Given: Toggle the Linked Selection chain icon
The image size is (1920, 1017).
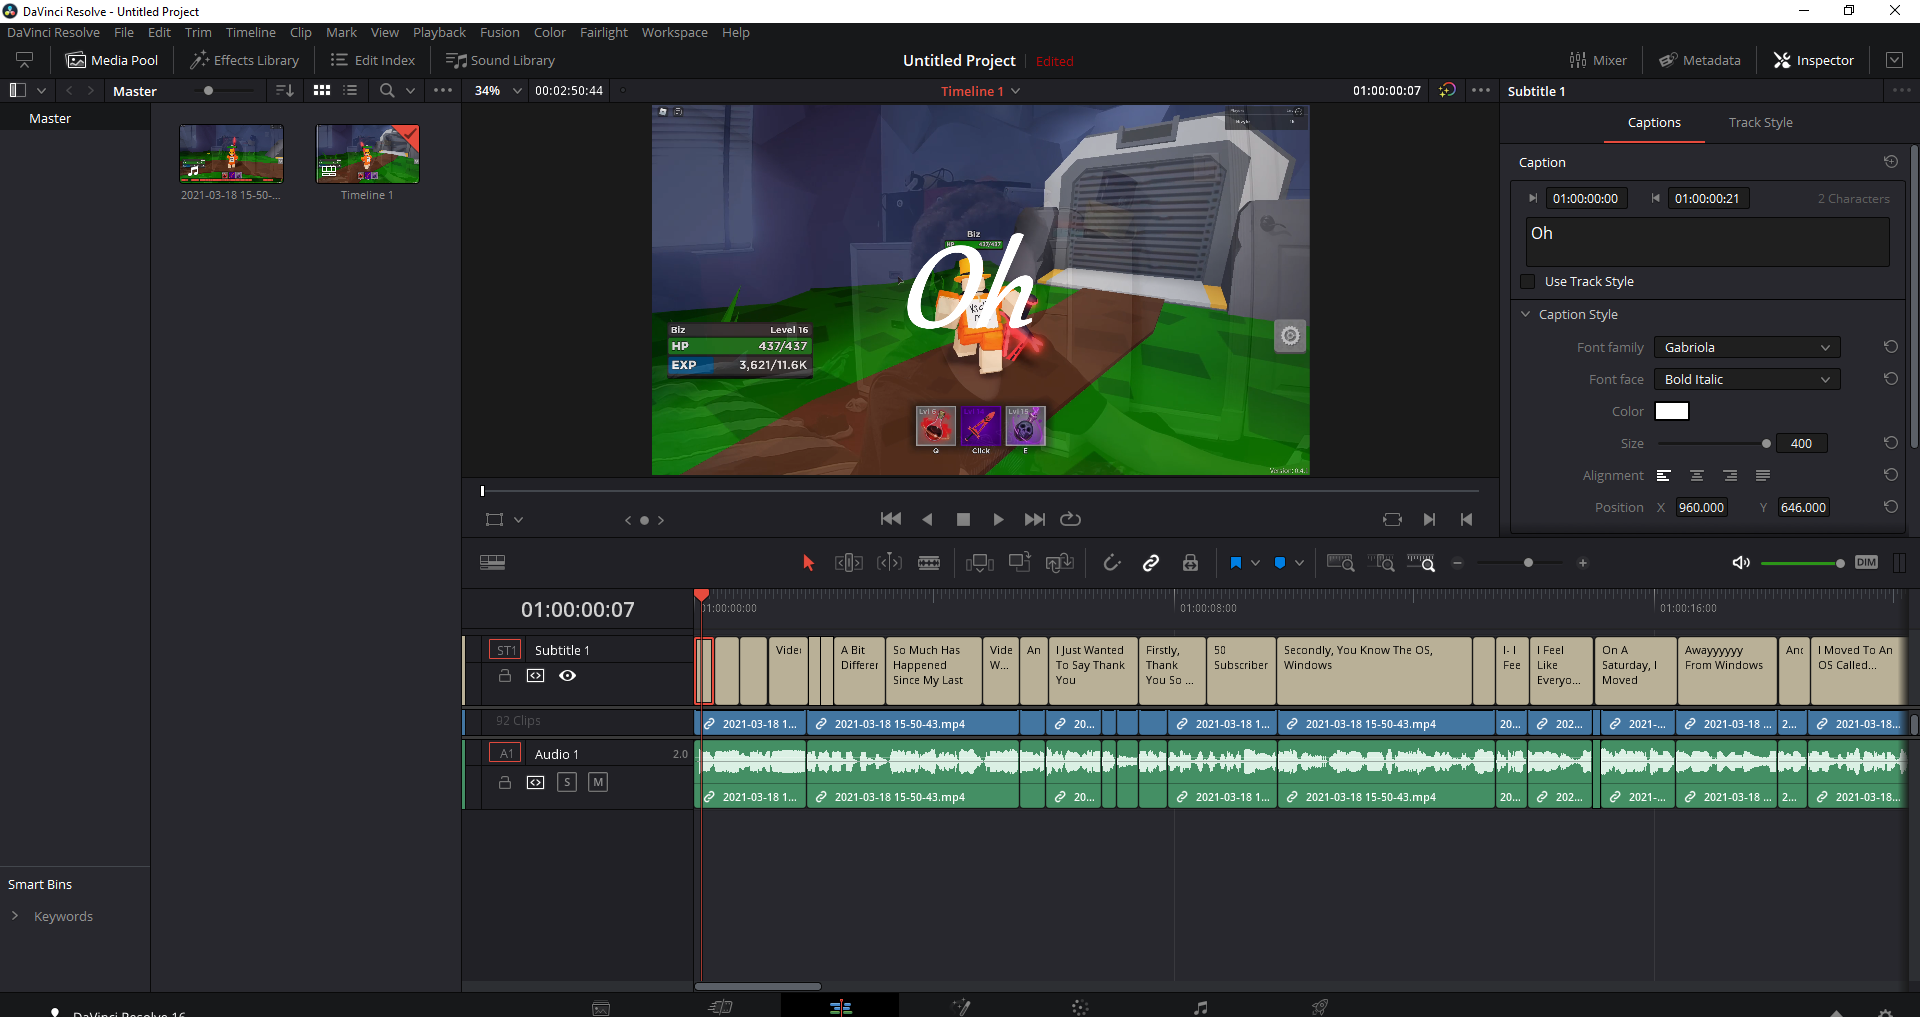Looking at the screenshot, I should pyautogui.click(x=1151, y=563).
